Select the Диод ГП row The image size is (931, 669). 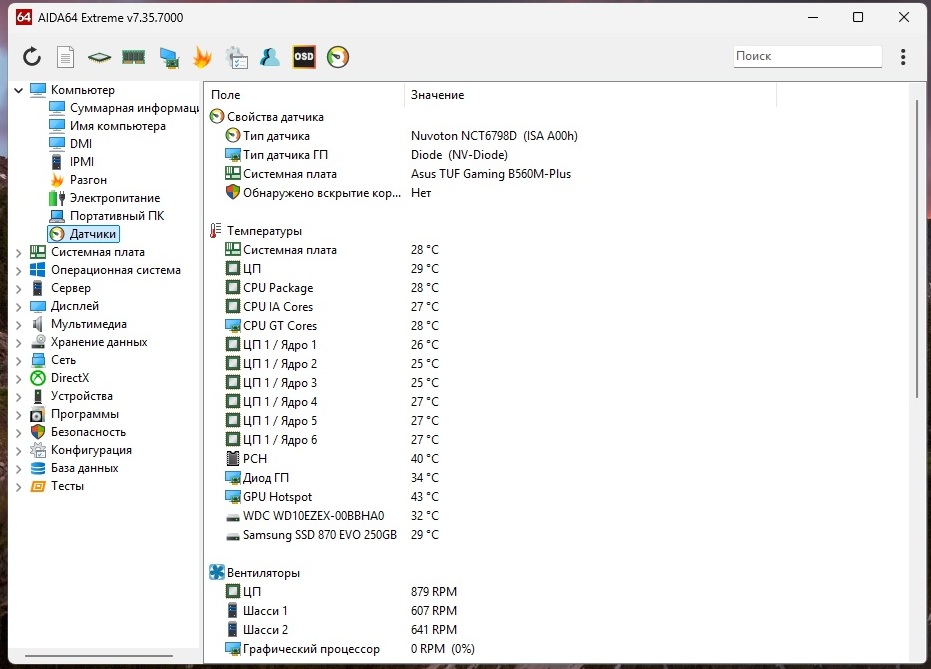pos(331,478)
